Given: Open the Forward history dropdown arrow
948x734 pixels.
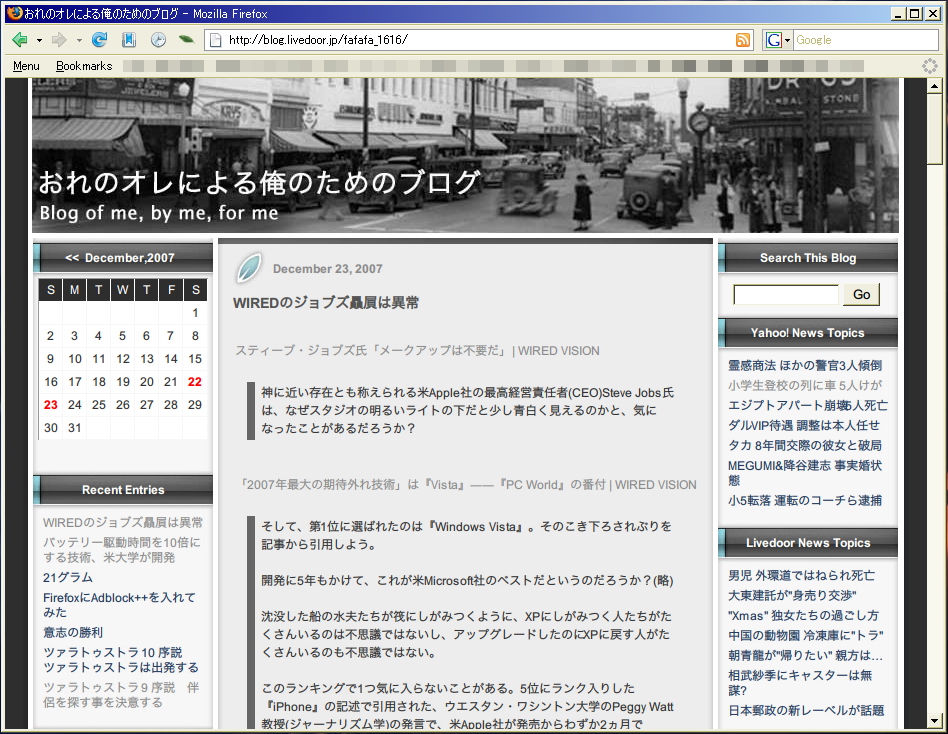Looking at the screenshot, I should click(79, 41).
